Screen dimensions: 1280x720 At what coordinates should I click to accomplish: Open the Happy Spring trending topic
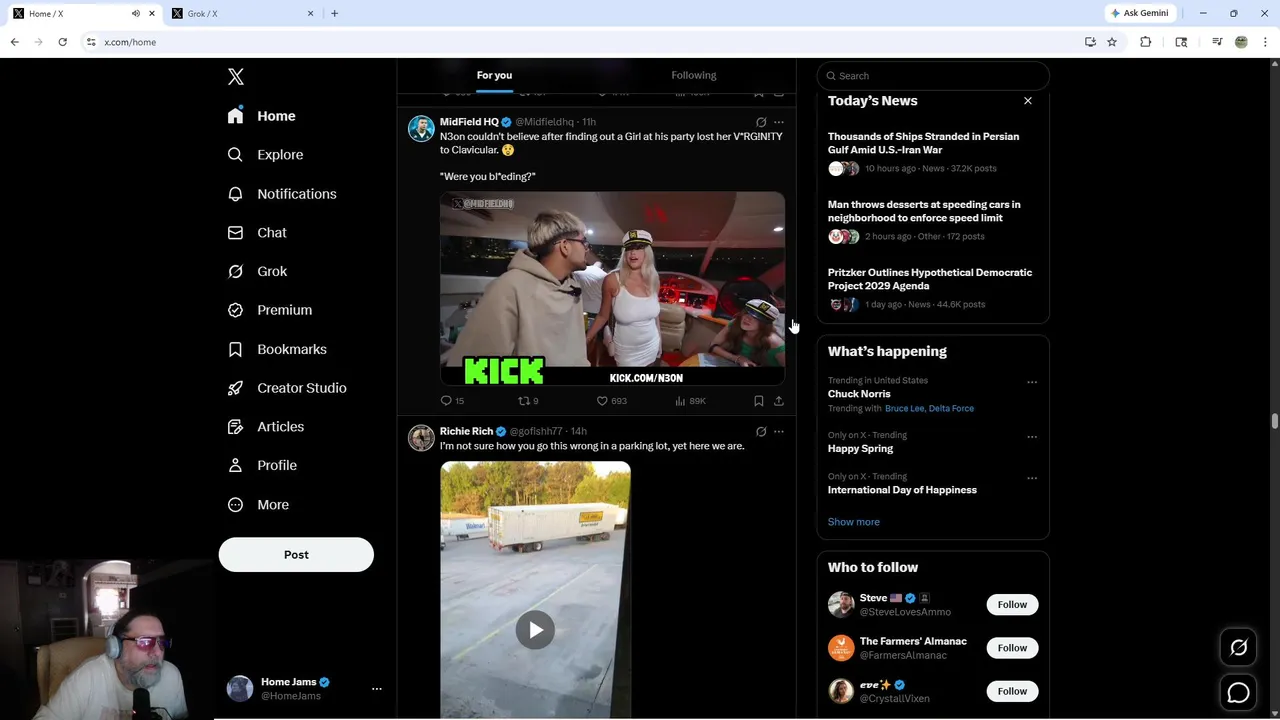point(860,449)
